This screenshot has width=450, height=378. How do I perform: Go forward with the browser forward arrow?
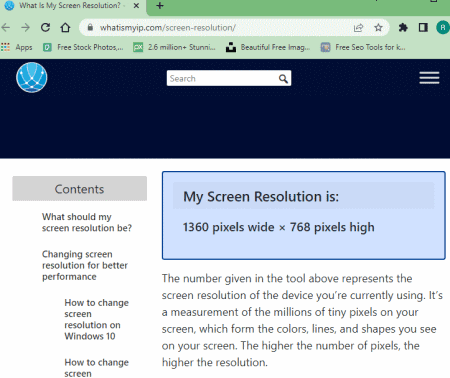tap(25, 28)
